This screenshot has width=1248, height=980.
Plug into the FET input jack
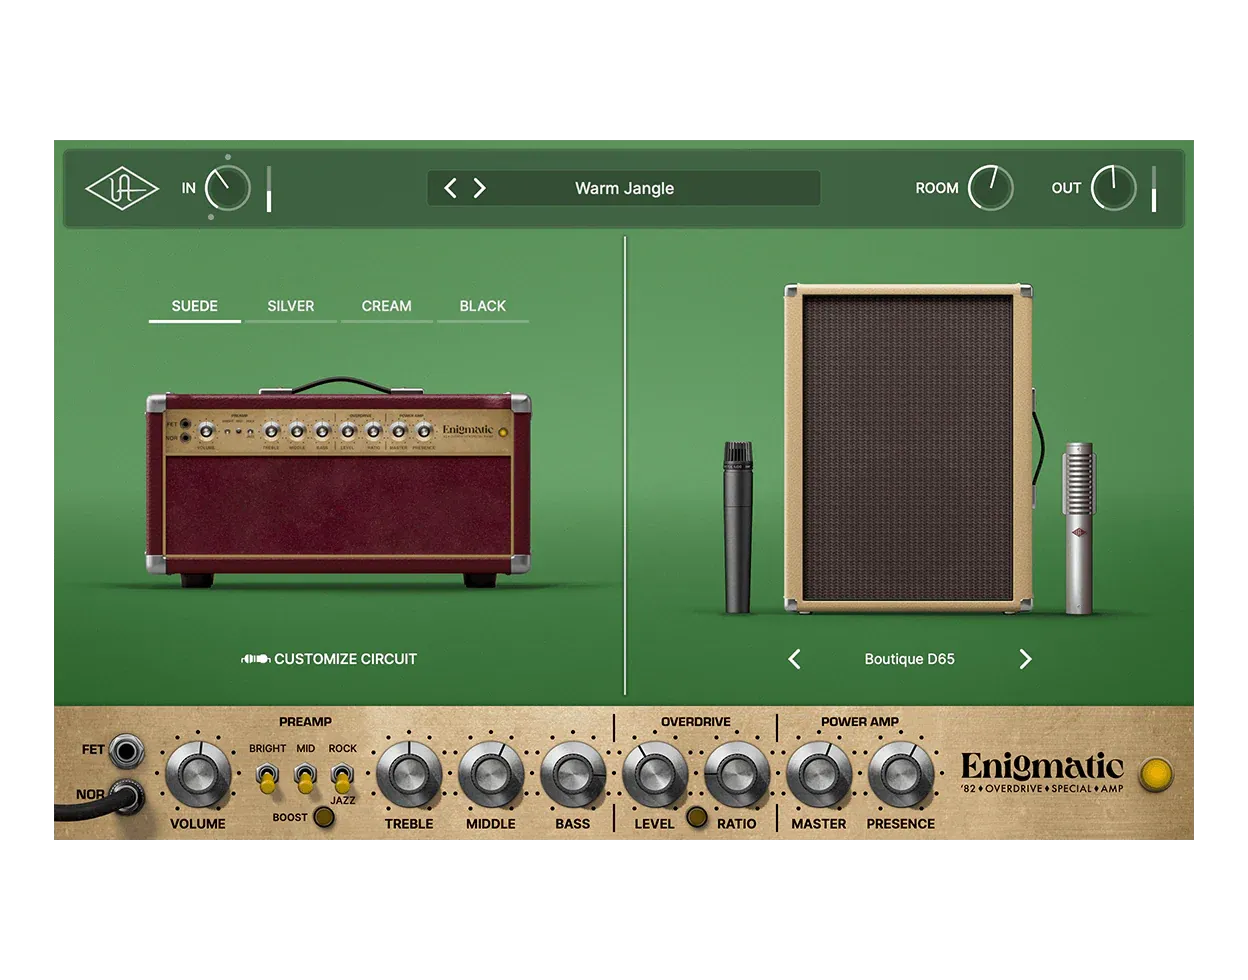[126, 750]
